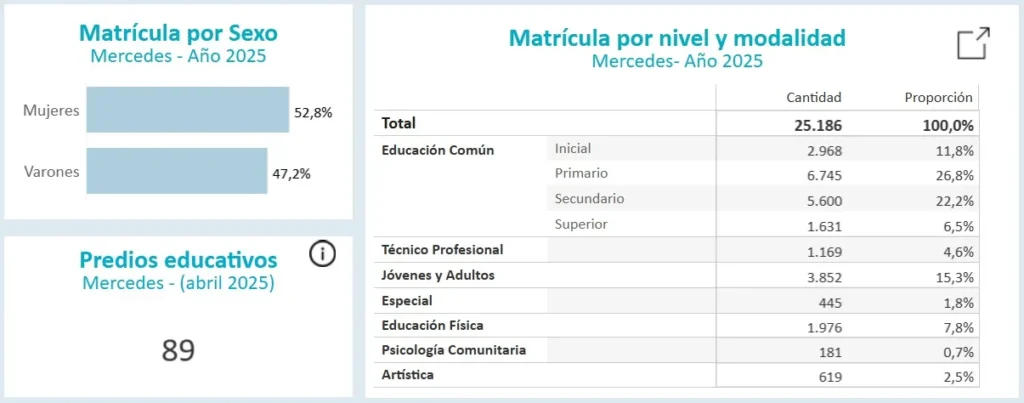The height and width of the screenshot is (403, 1024).
Task: Click the Matrícula por Sexo title
Action: [x=178, y=33]
